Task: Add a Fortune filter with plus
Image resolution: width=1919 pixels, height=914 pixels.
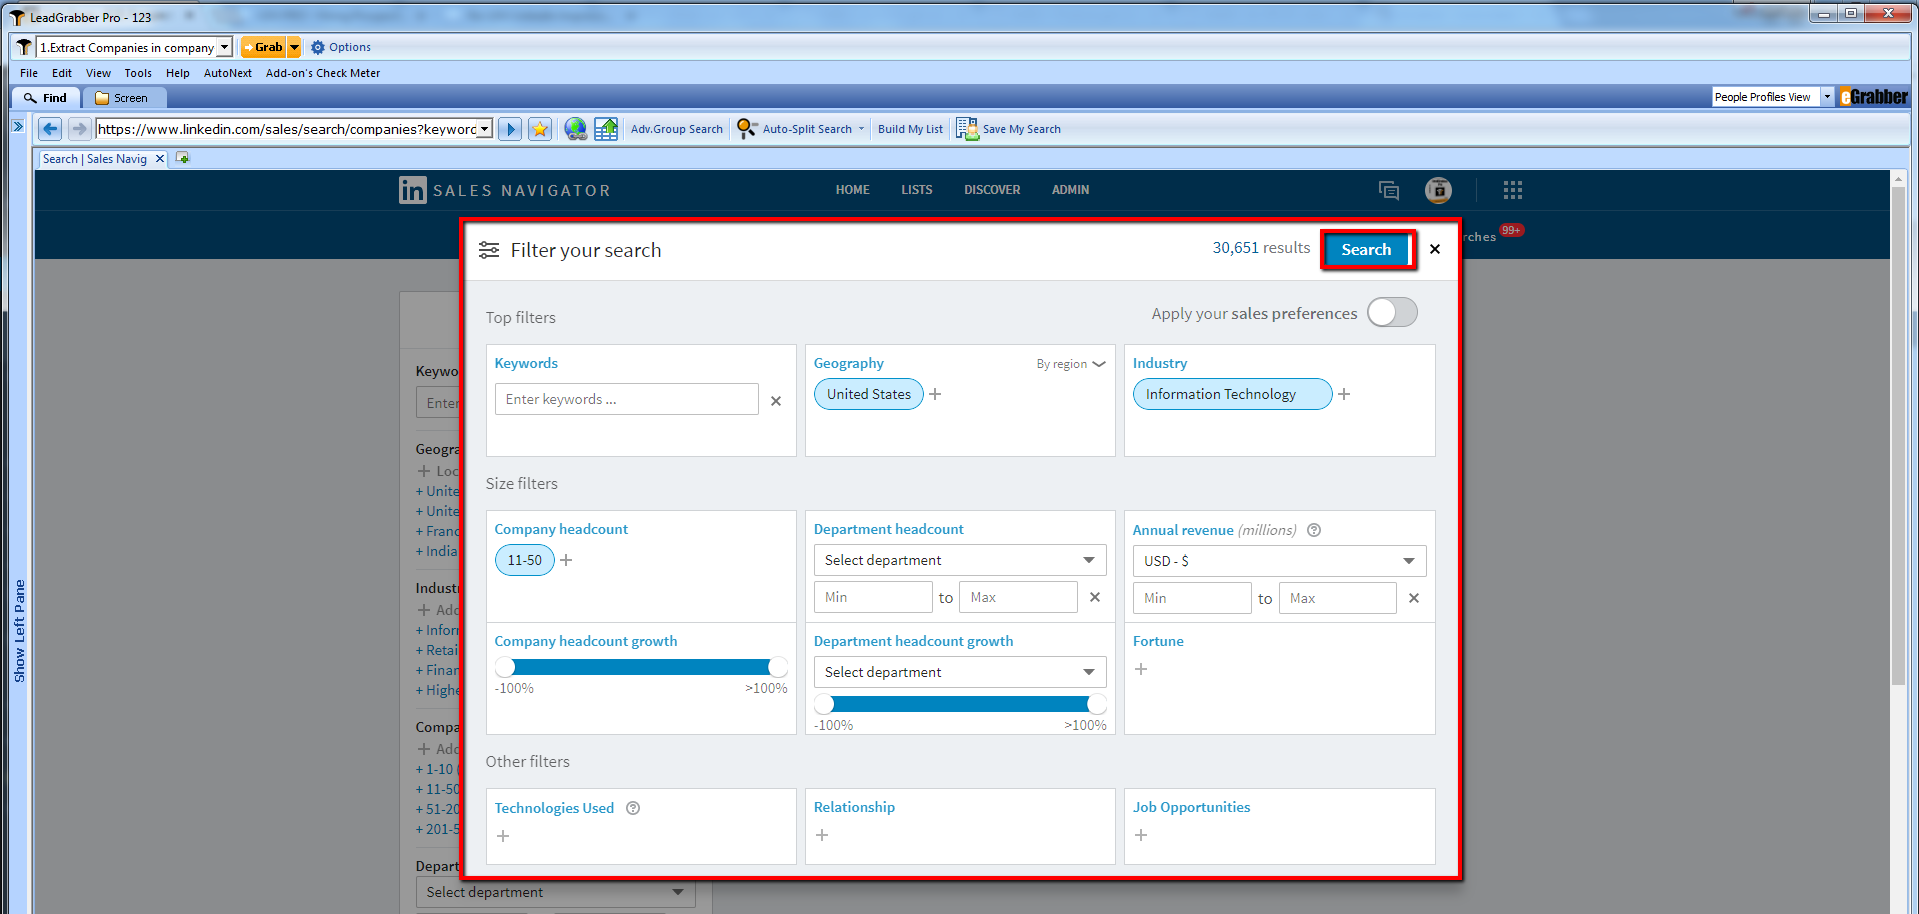Action: [x=1141, y=669]
